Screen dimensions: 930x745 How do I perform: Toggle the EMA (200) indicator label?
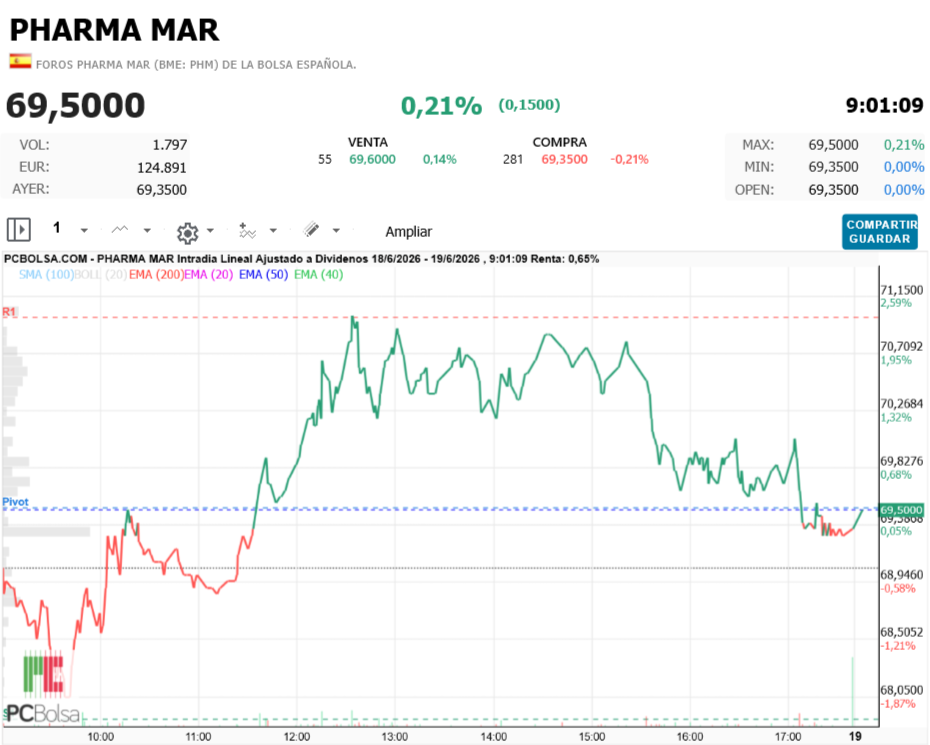point(156,275)
